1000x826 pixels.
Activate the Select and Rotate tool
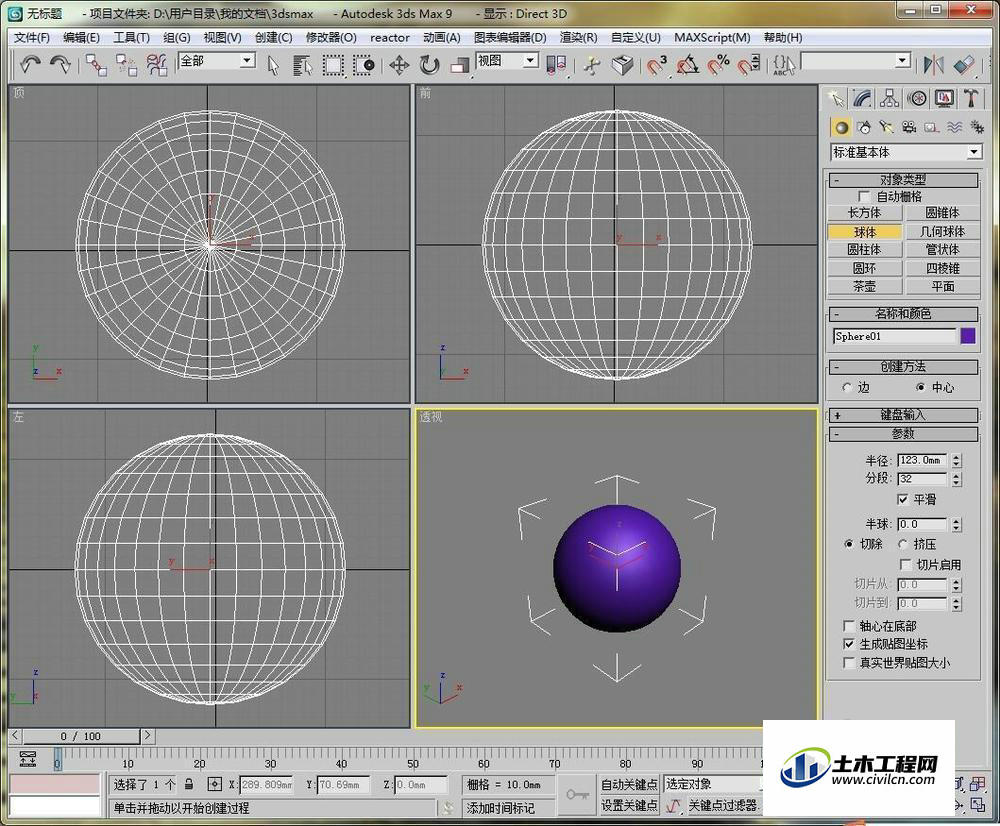coord(429,65)
